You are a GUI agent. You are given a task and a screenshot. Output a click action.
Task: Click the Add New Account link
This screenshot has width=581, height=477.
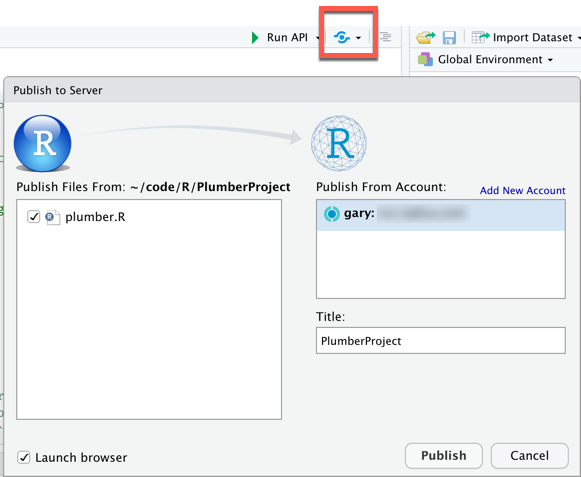[522, 191]
